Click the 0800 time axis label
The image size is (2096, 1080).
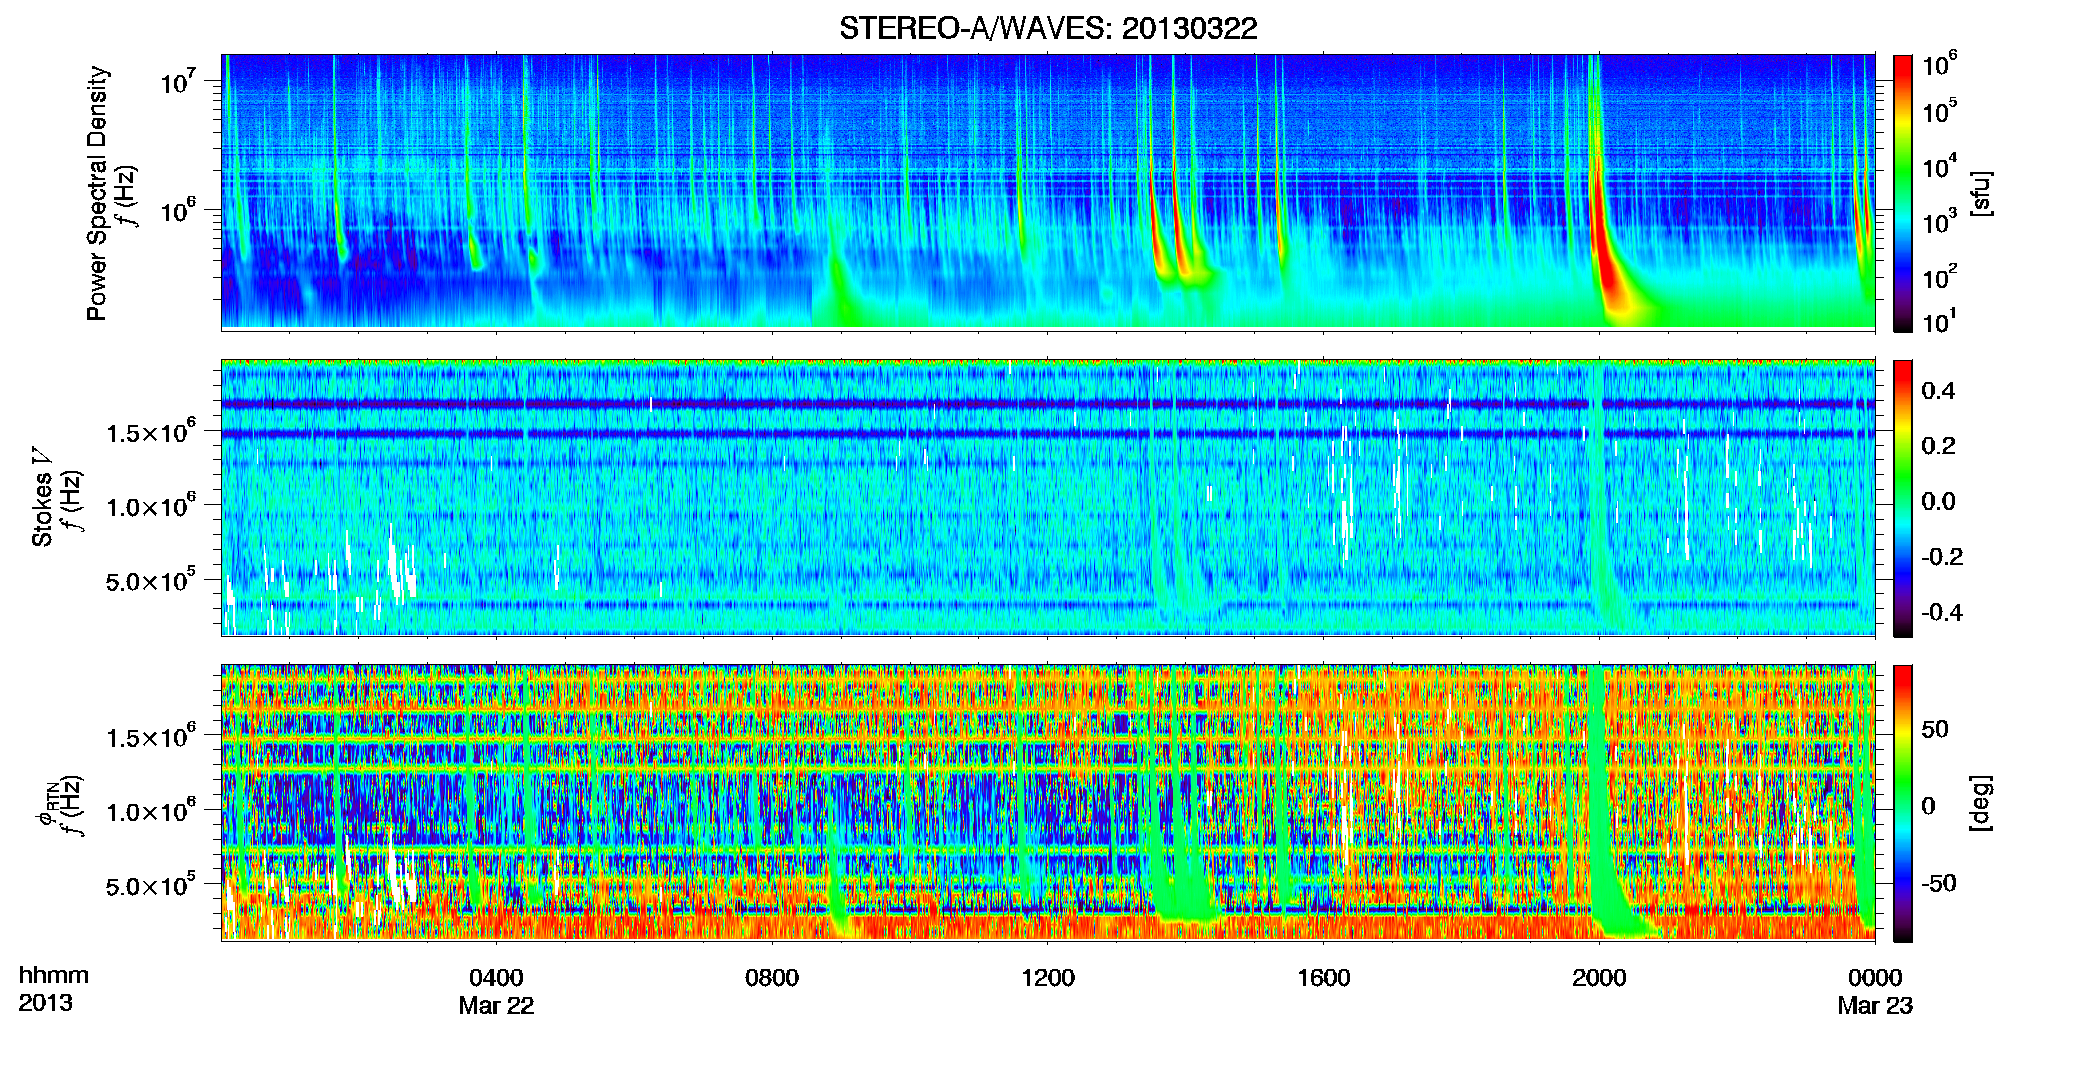tap(772, 977)
